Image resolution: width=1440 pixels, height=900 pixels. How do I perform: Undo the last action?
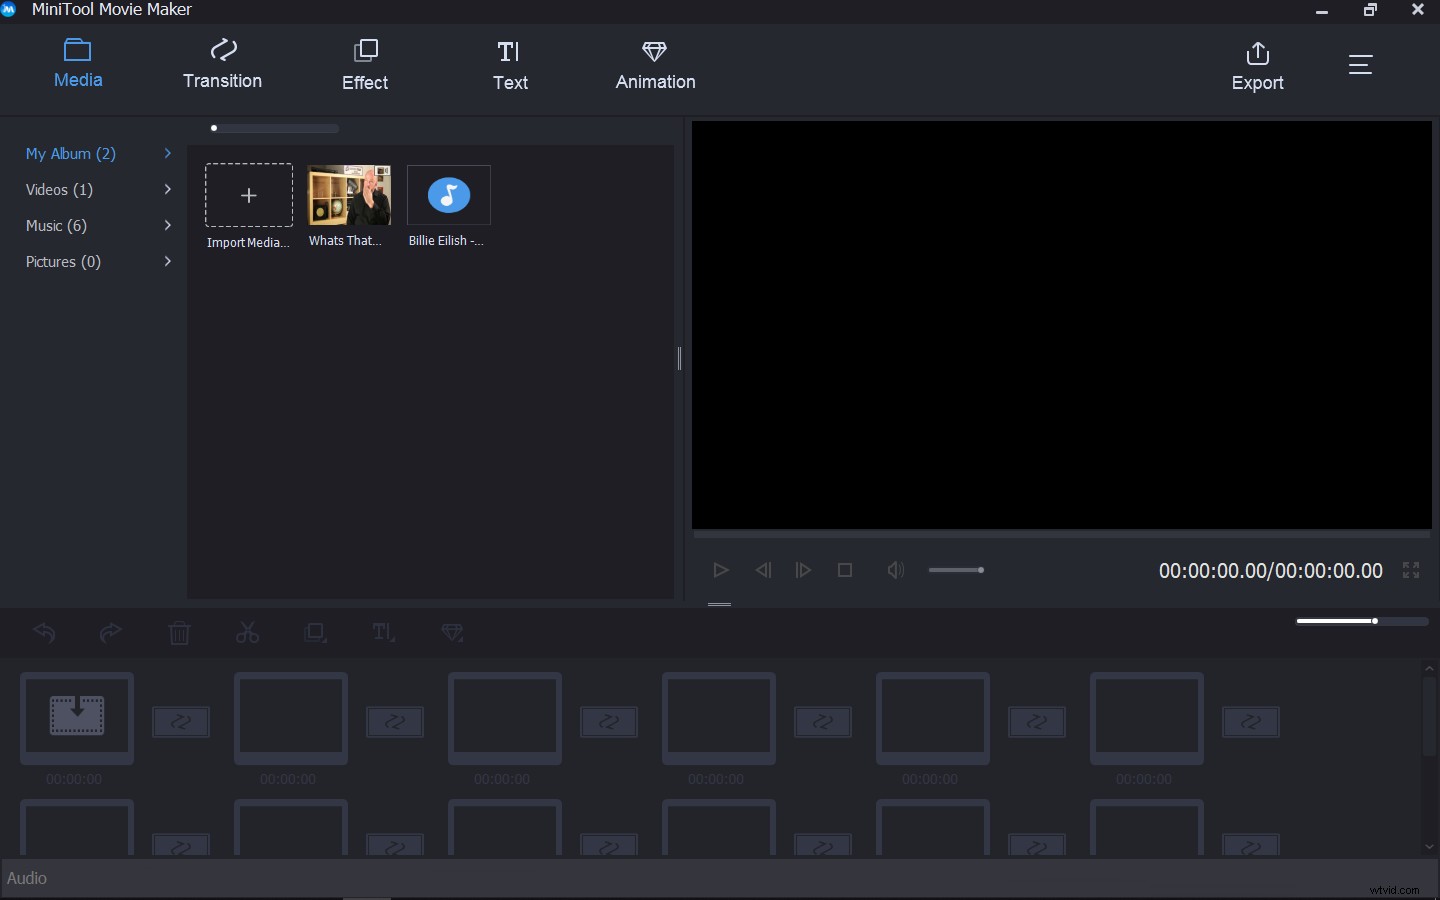click(44, 633)
